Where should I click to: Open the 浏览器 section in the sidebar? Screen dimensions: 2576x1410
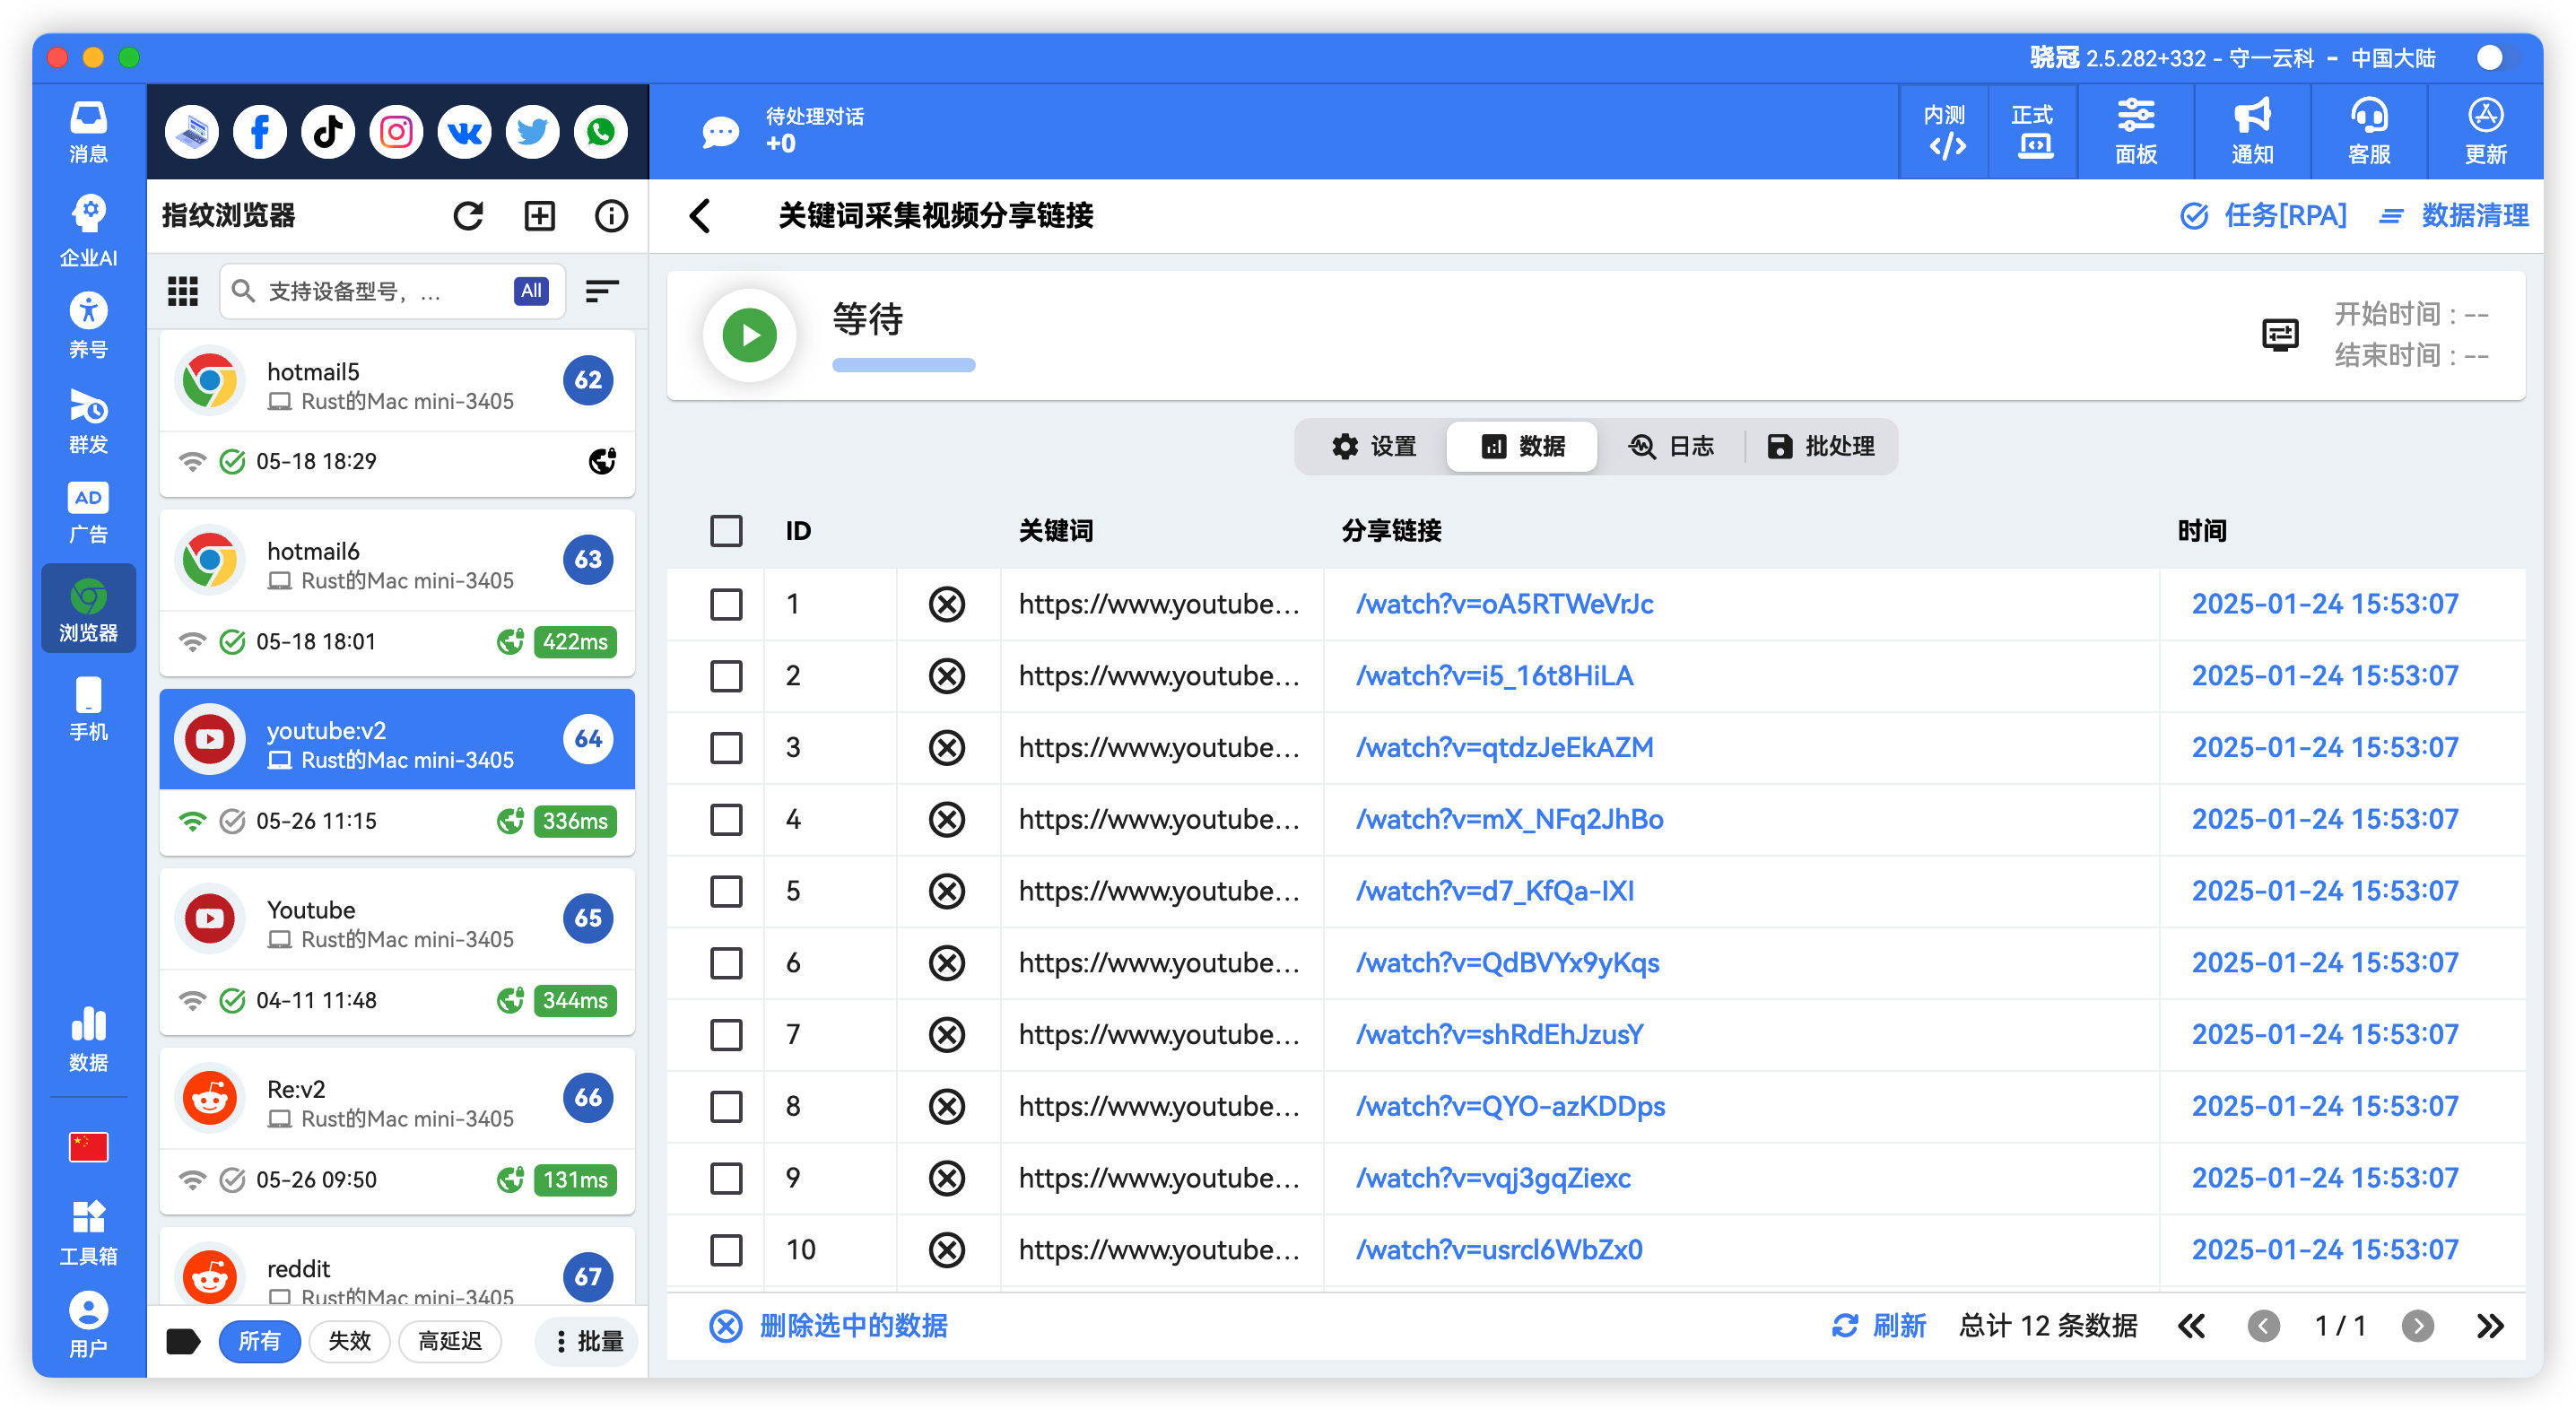coord(88,608)
